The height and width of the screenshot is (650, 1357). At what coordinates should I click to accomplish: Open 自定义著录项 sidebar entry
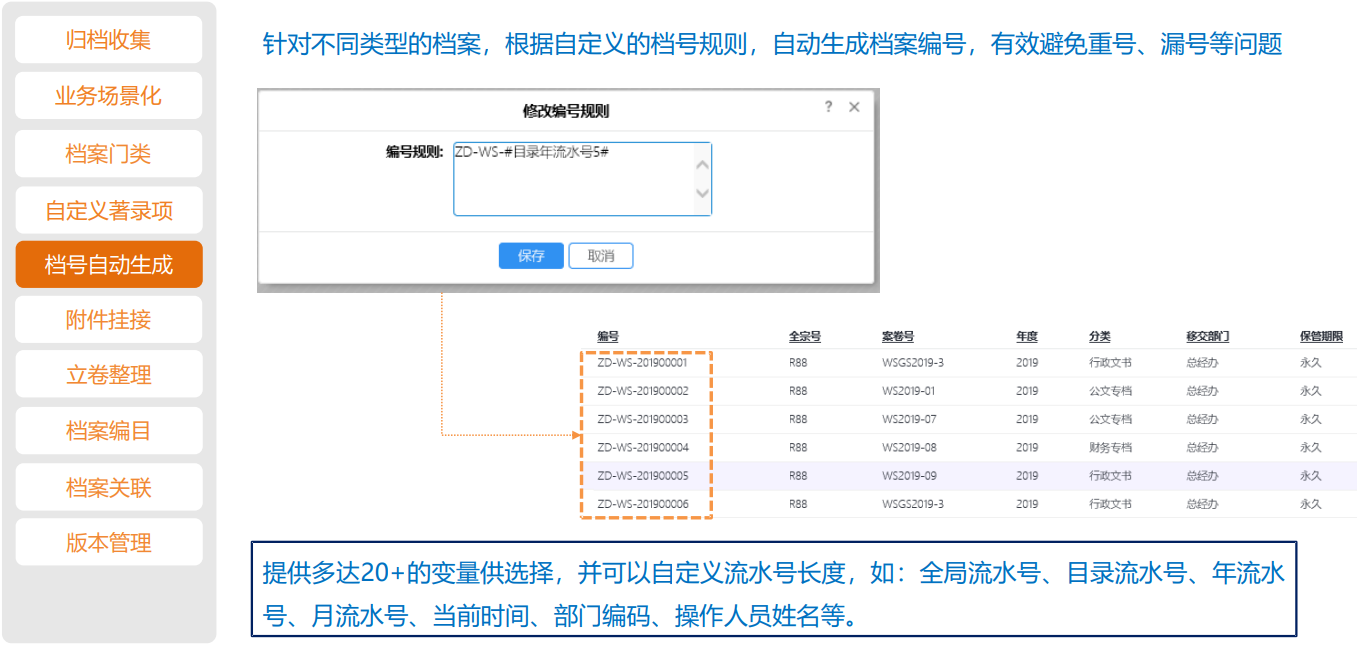(109, 210)
